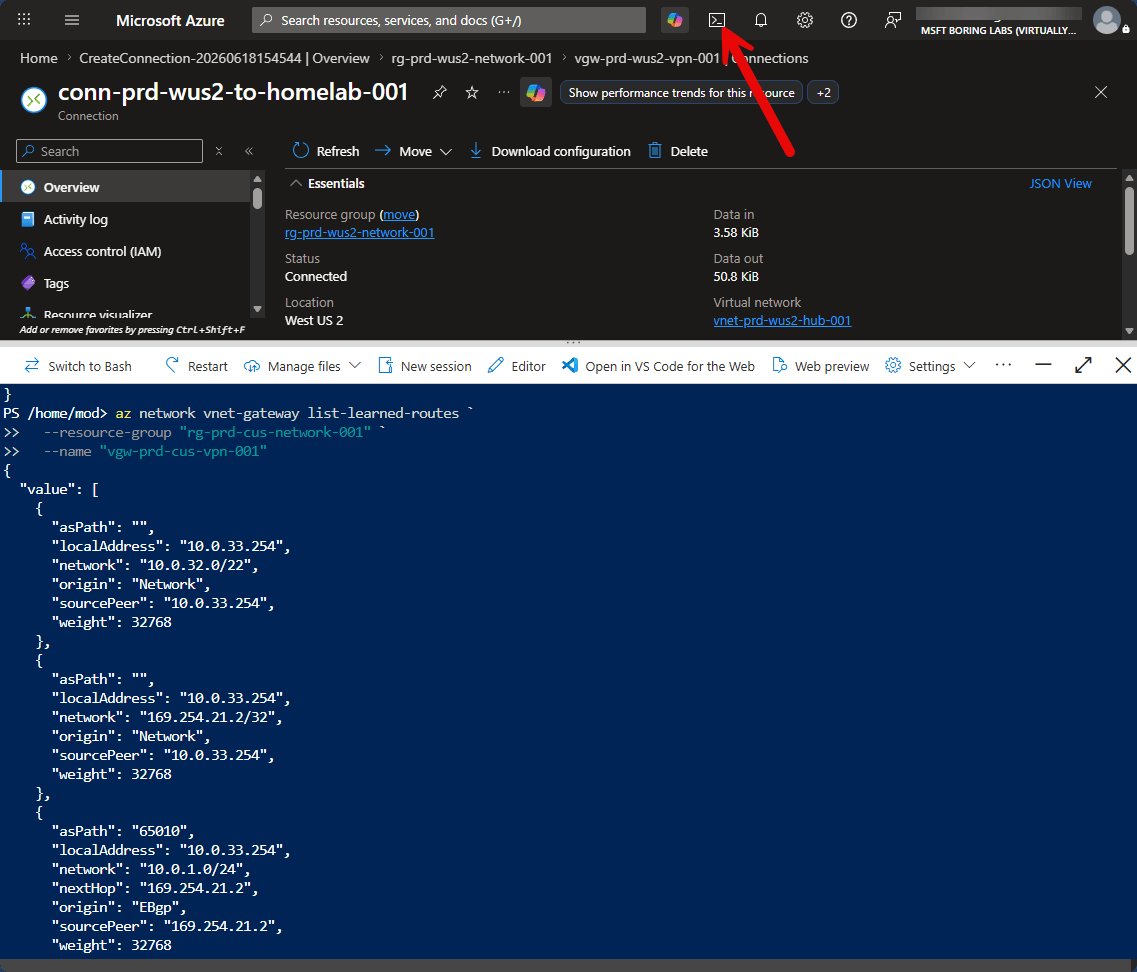Add connection to favorites star

(x=472, y=92)
